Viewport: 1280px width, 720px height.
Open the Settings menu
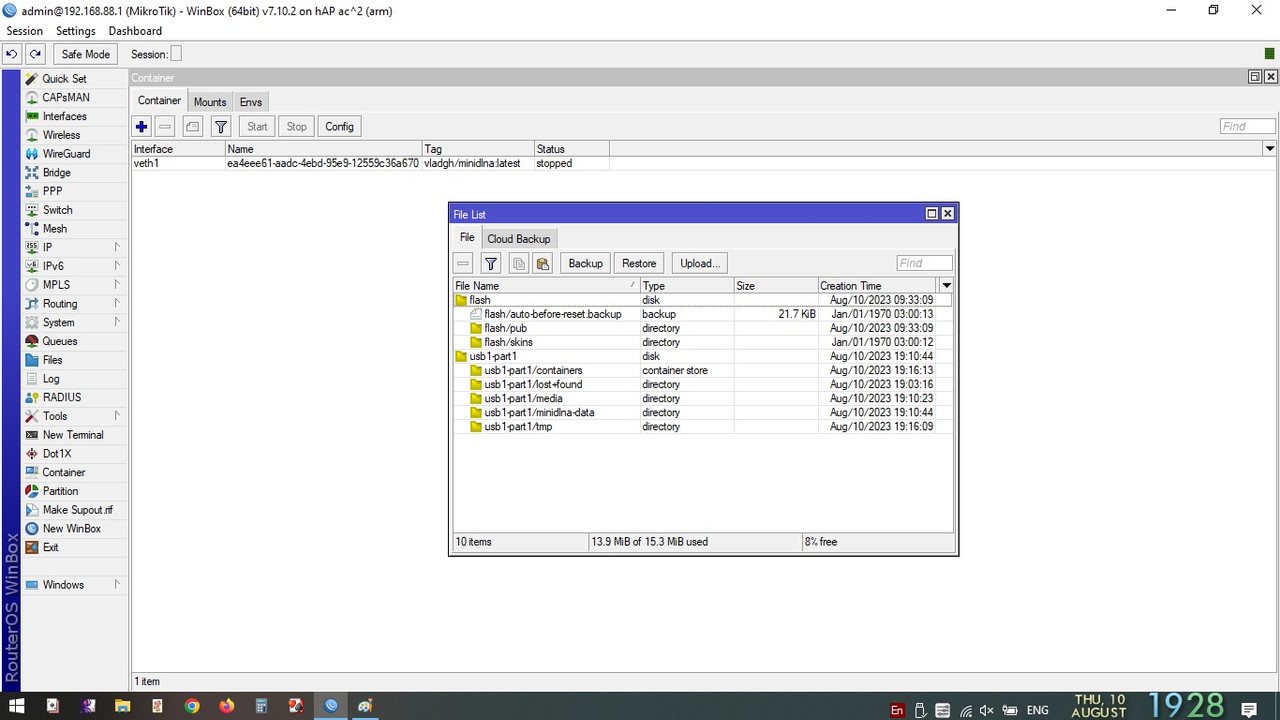pyautogui.click(x=76, y=31)
